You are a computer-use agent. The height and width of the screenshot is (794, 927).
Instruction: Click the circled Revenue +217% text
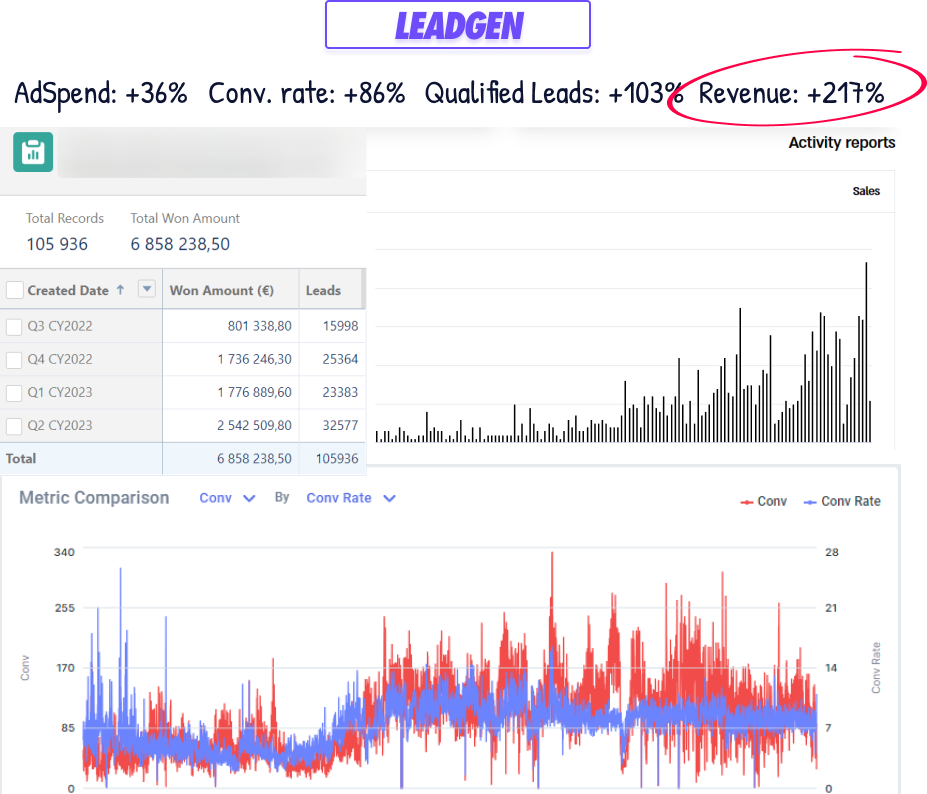(791, 94)
